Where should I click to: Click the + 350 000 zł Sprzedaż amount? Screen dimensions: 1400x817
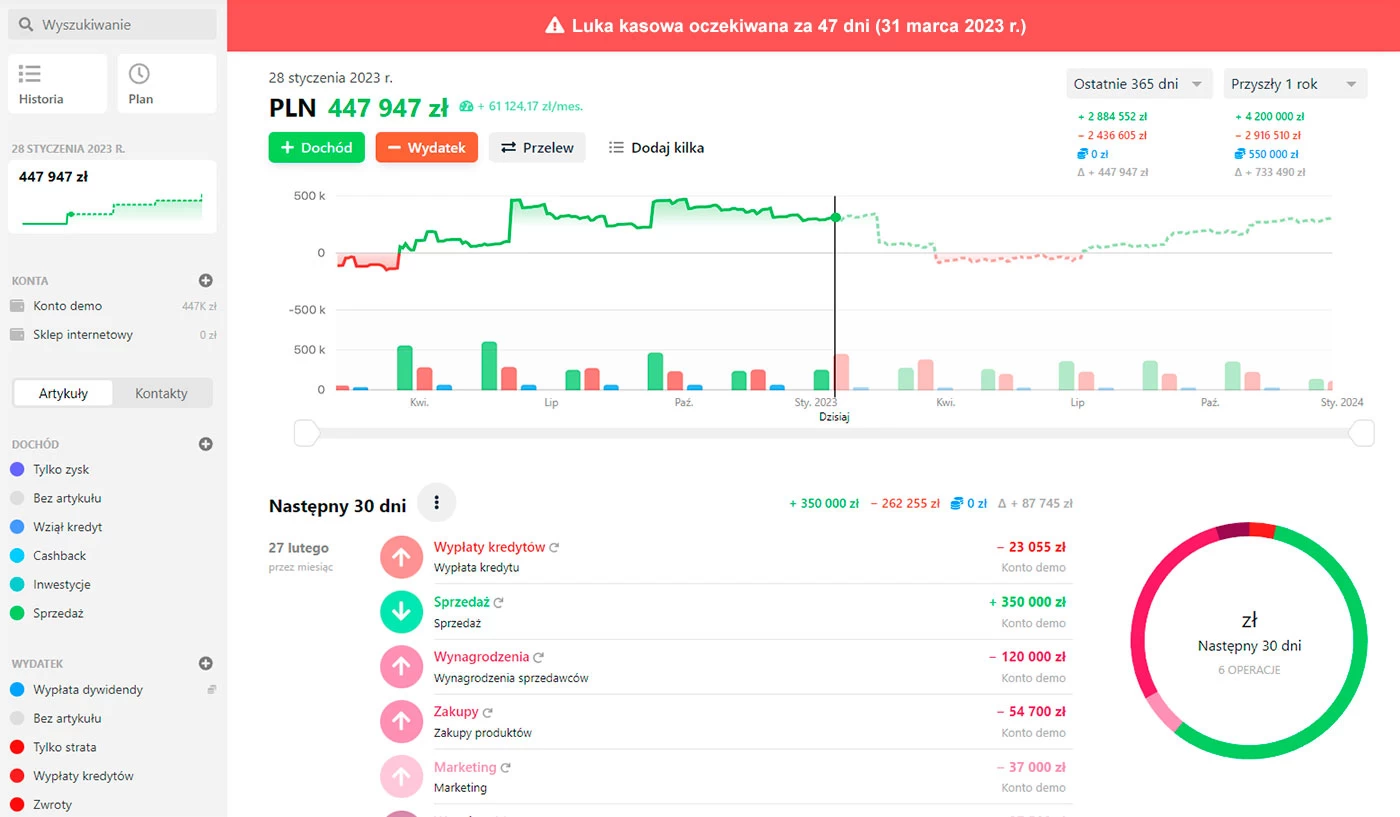click(1027, 602)
